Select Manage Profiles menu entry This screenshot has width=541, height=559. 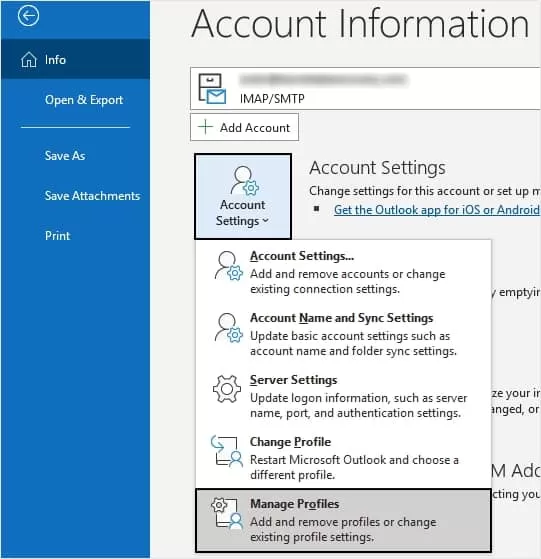point(344,520)
